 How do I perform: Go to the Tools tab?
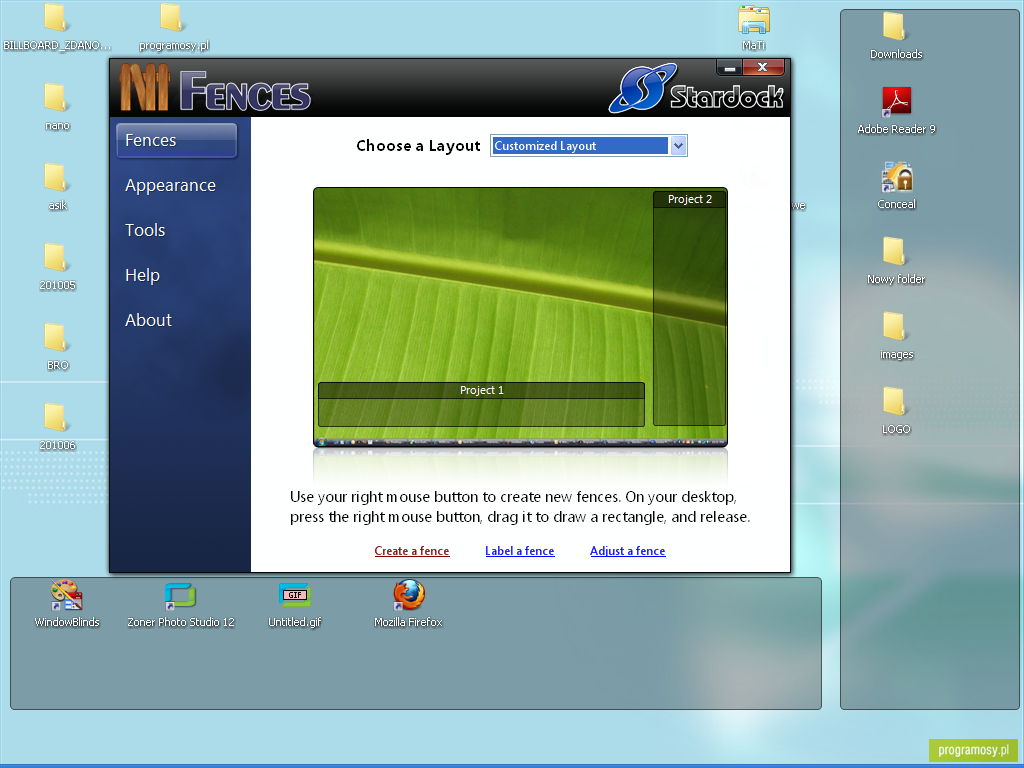[145, 231]
